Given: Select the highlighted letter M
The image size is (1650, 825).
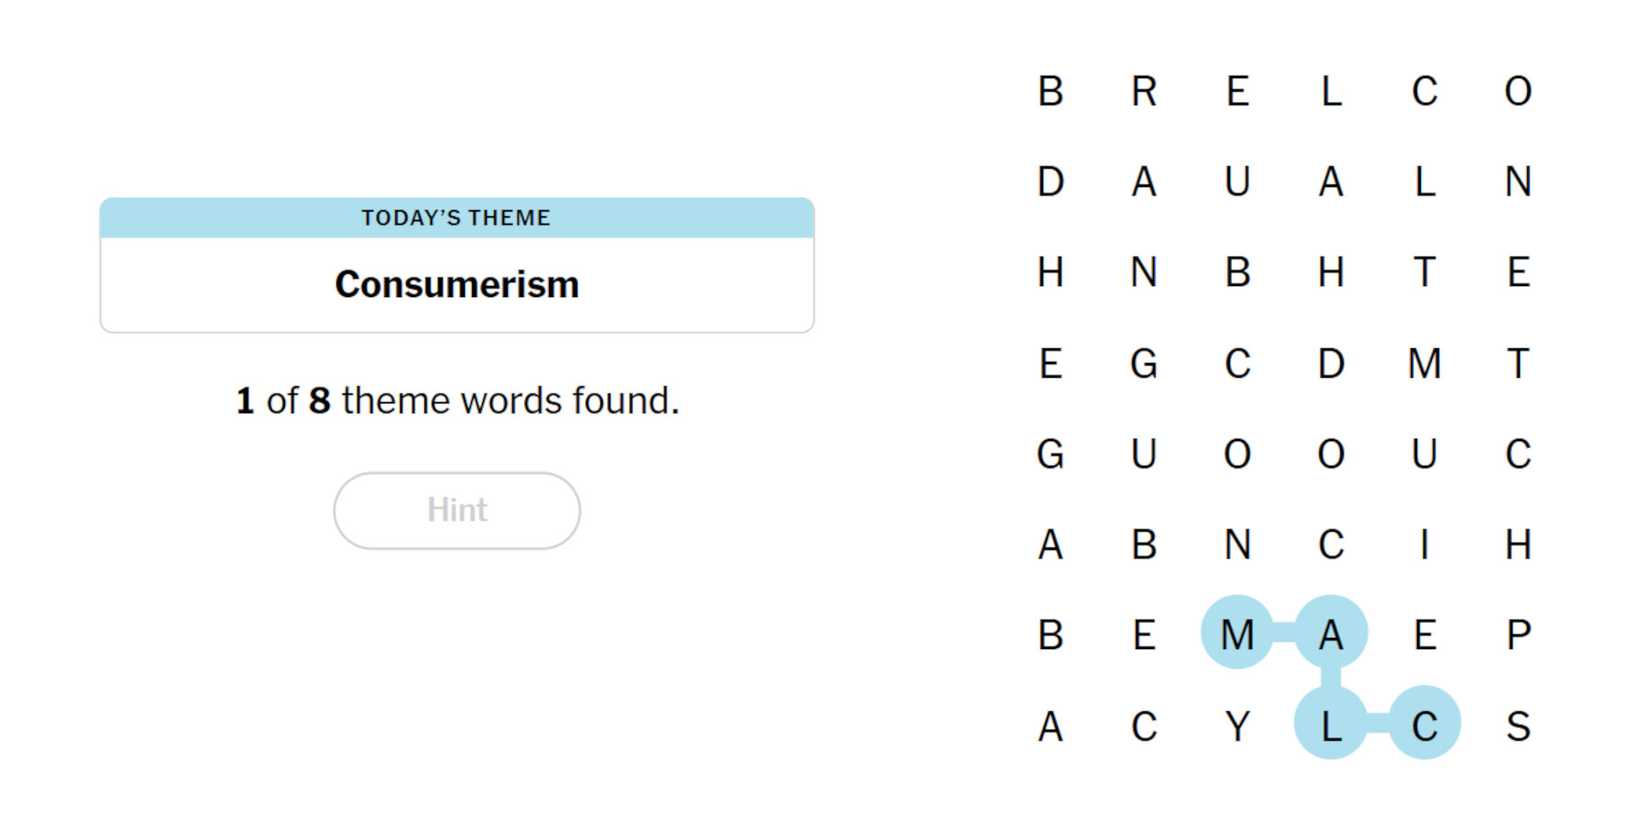Looking at the screenshot, I should click(1237, 634).
